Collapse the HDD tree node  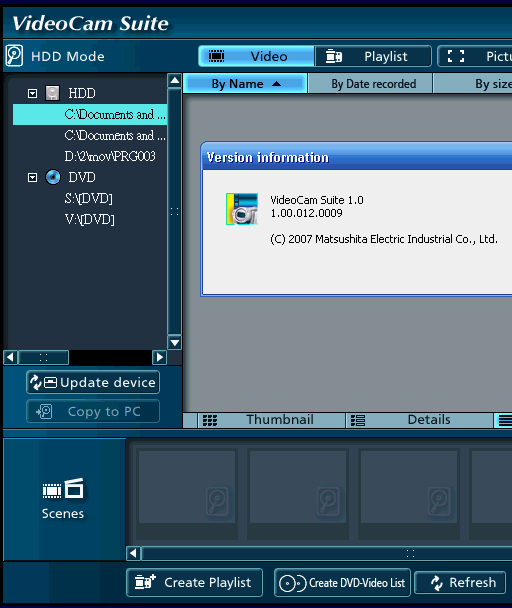33,93
